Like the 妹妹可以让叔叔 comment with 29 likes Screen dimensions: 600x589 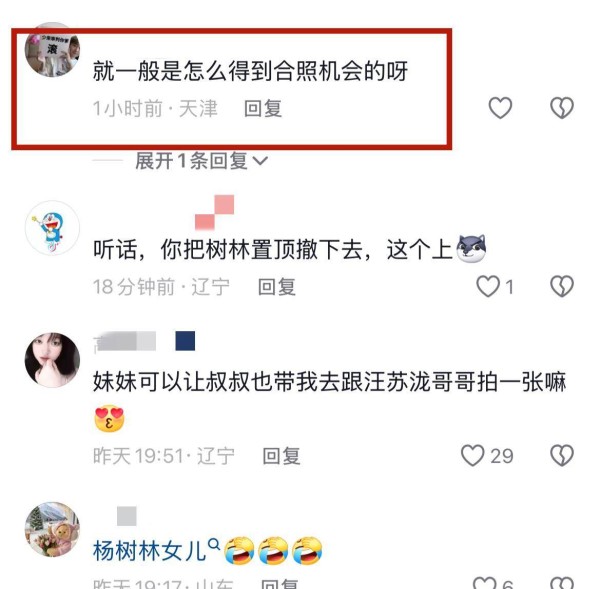click(x=473, y=455)
